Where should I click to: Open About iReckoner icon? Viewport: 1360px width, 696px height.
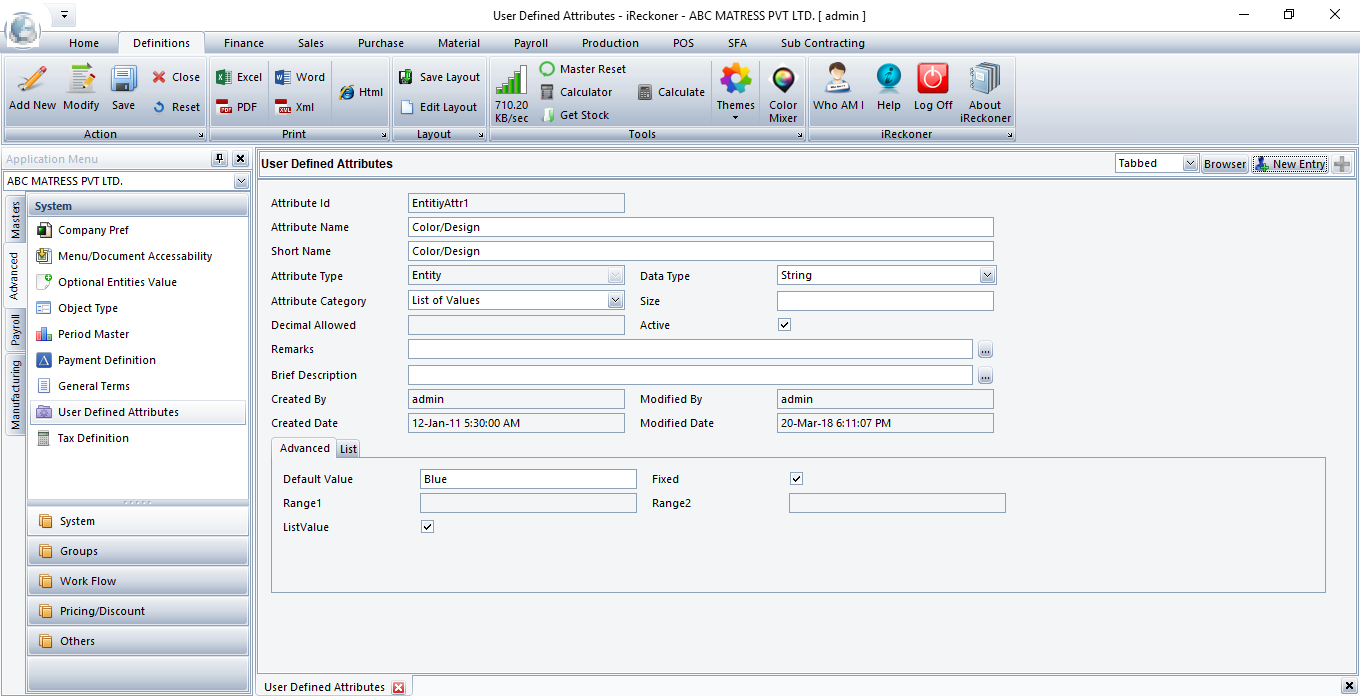985,92
